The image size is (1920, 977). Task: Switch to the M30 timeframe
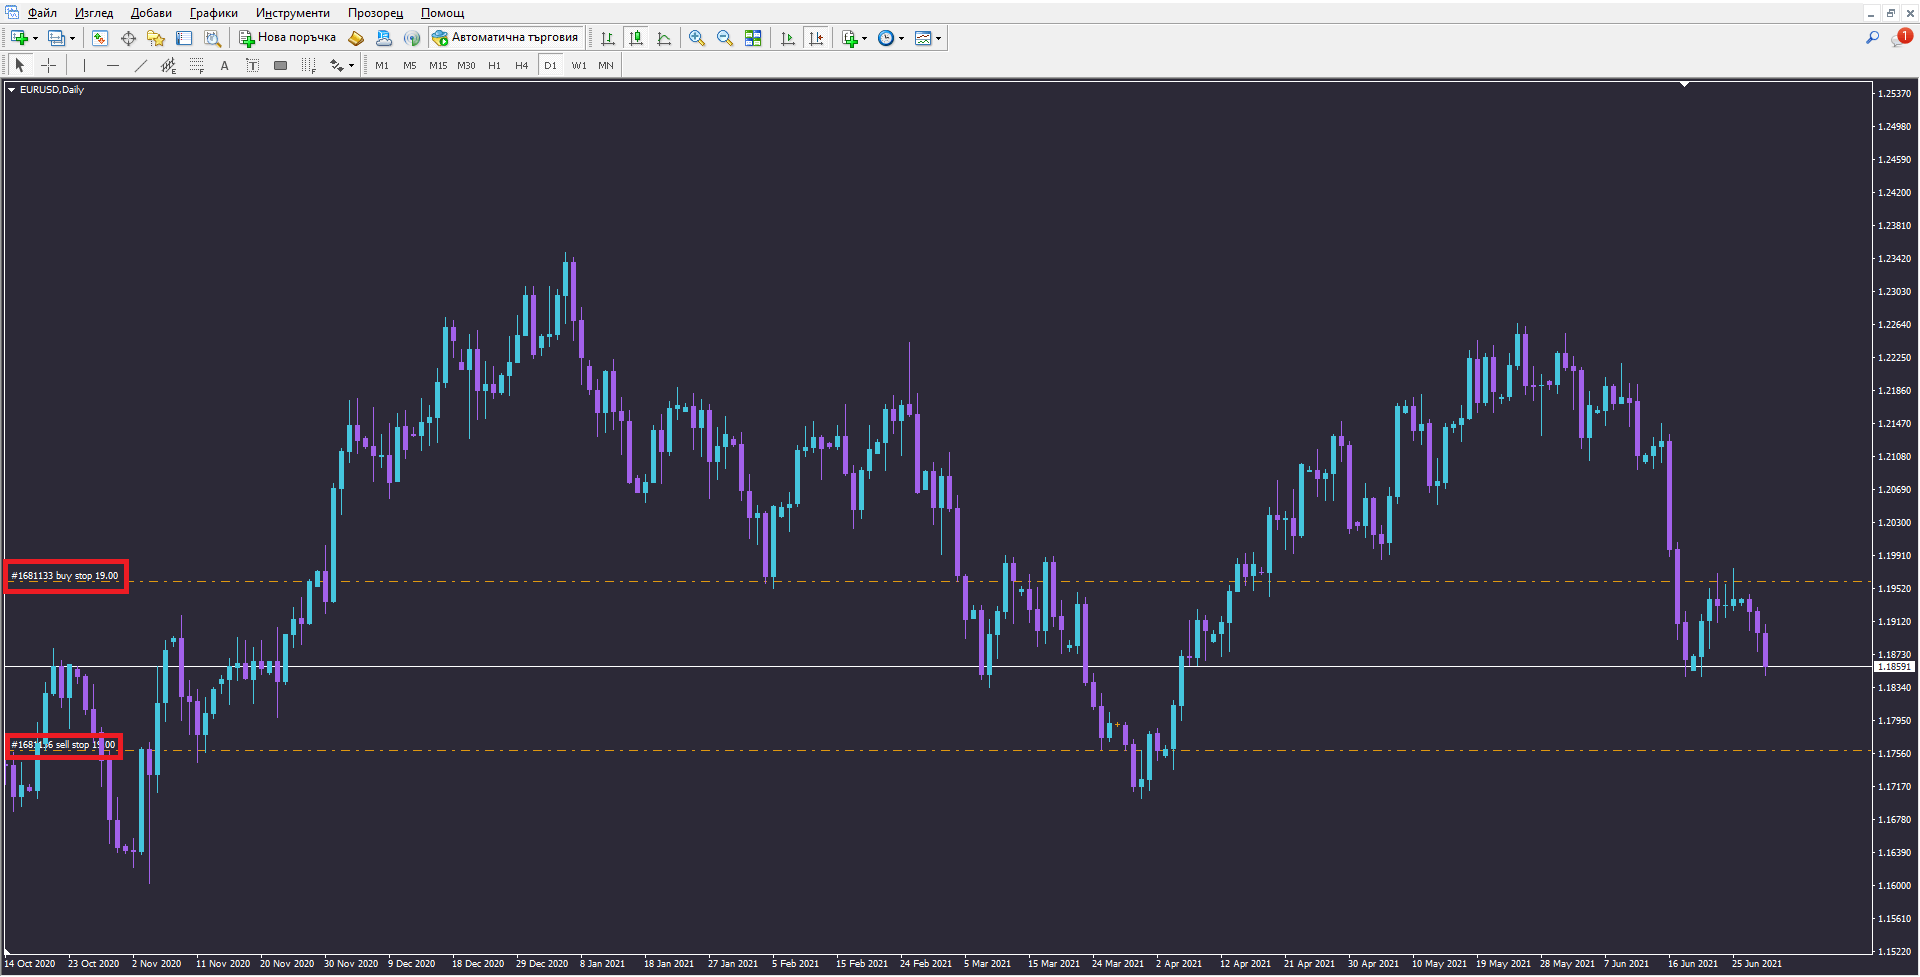(466, 65)
